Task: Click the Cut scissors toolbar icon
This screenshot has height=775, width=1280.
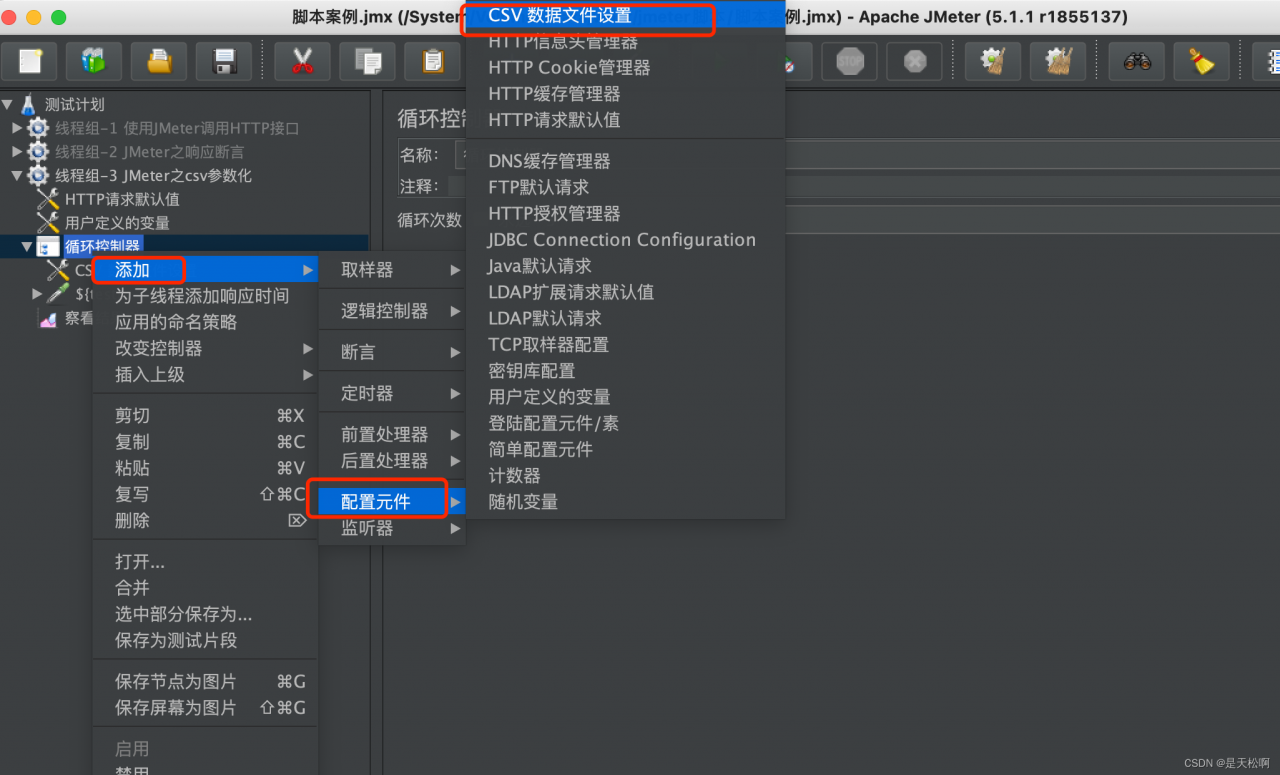Action: (303, 62)
